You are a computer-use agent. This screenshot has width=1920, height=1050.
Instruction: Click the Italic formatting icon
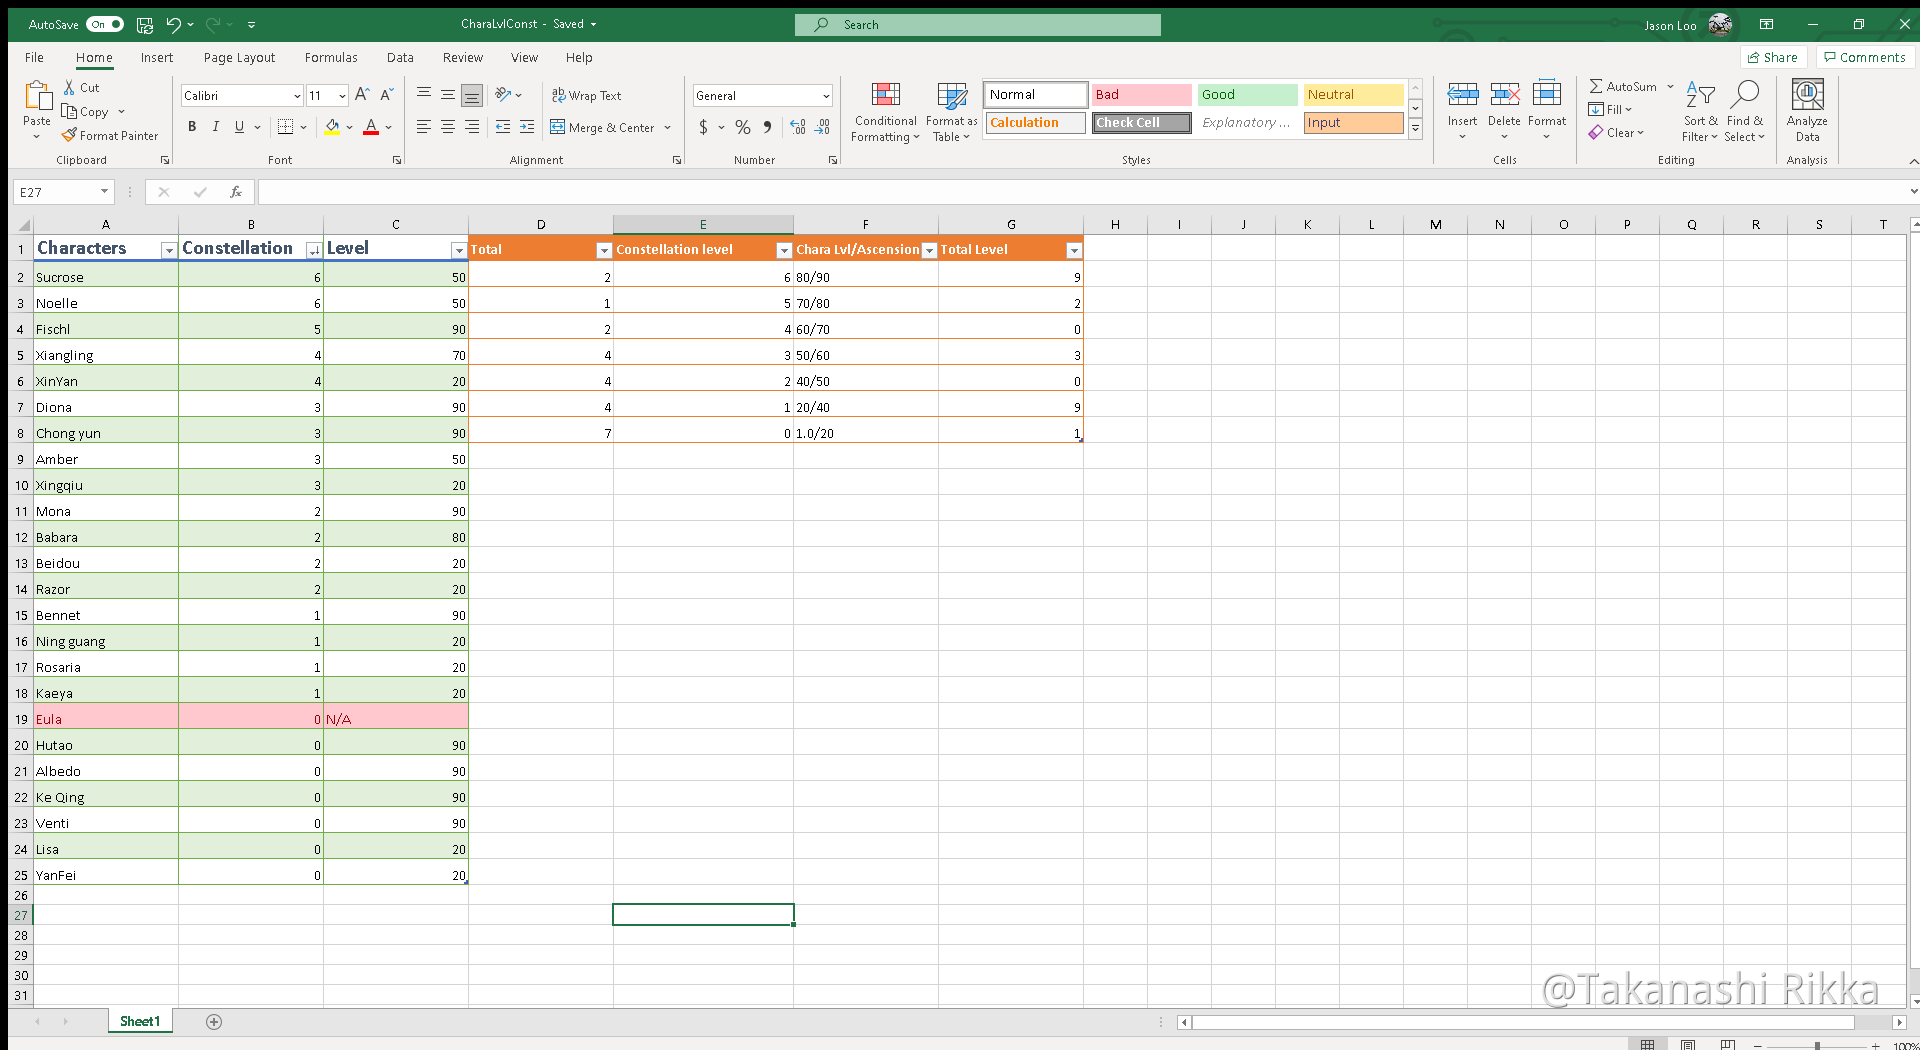tap(215, 127)
